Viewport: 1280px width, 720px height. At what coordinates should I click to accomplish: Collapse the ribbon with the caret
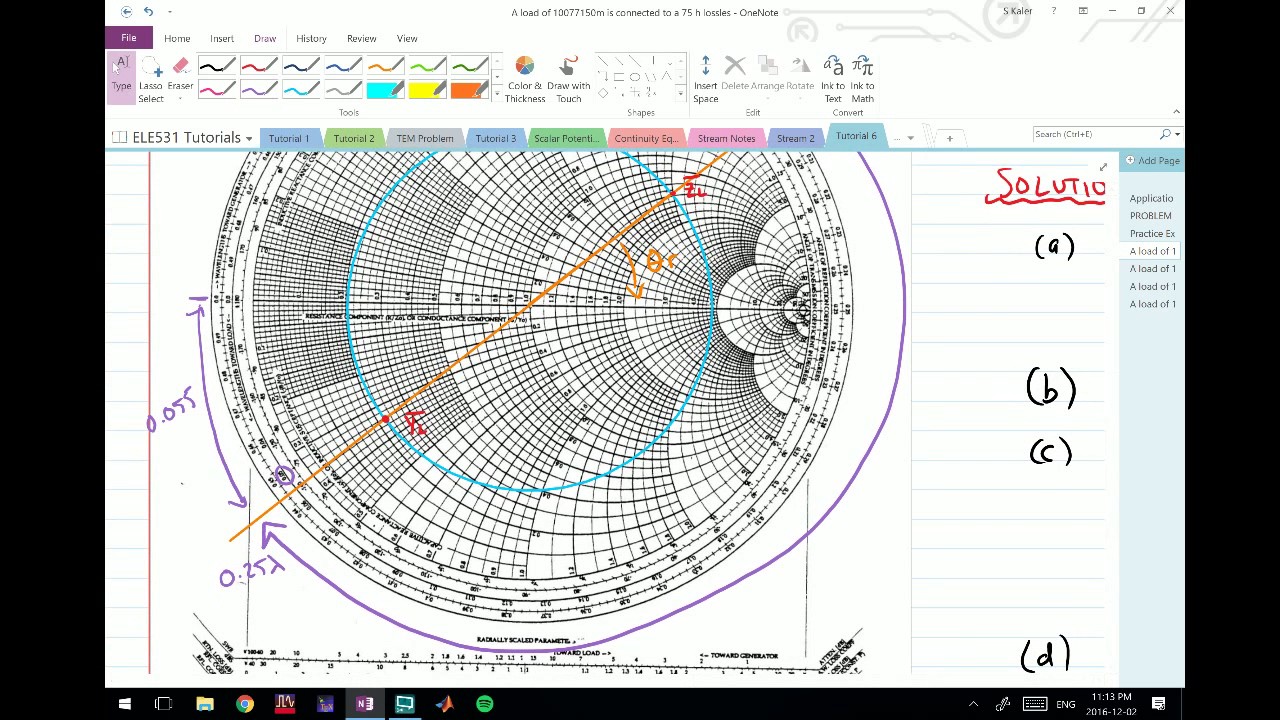click(1176, 112)
